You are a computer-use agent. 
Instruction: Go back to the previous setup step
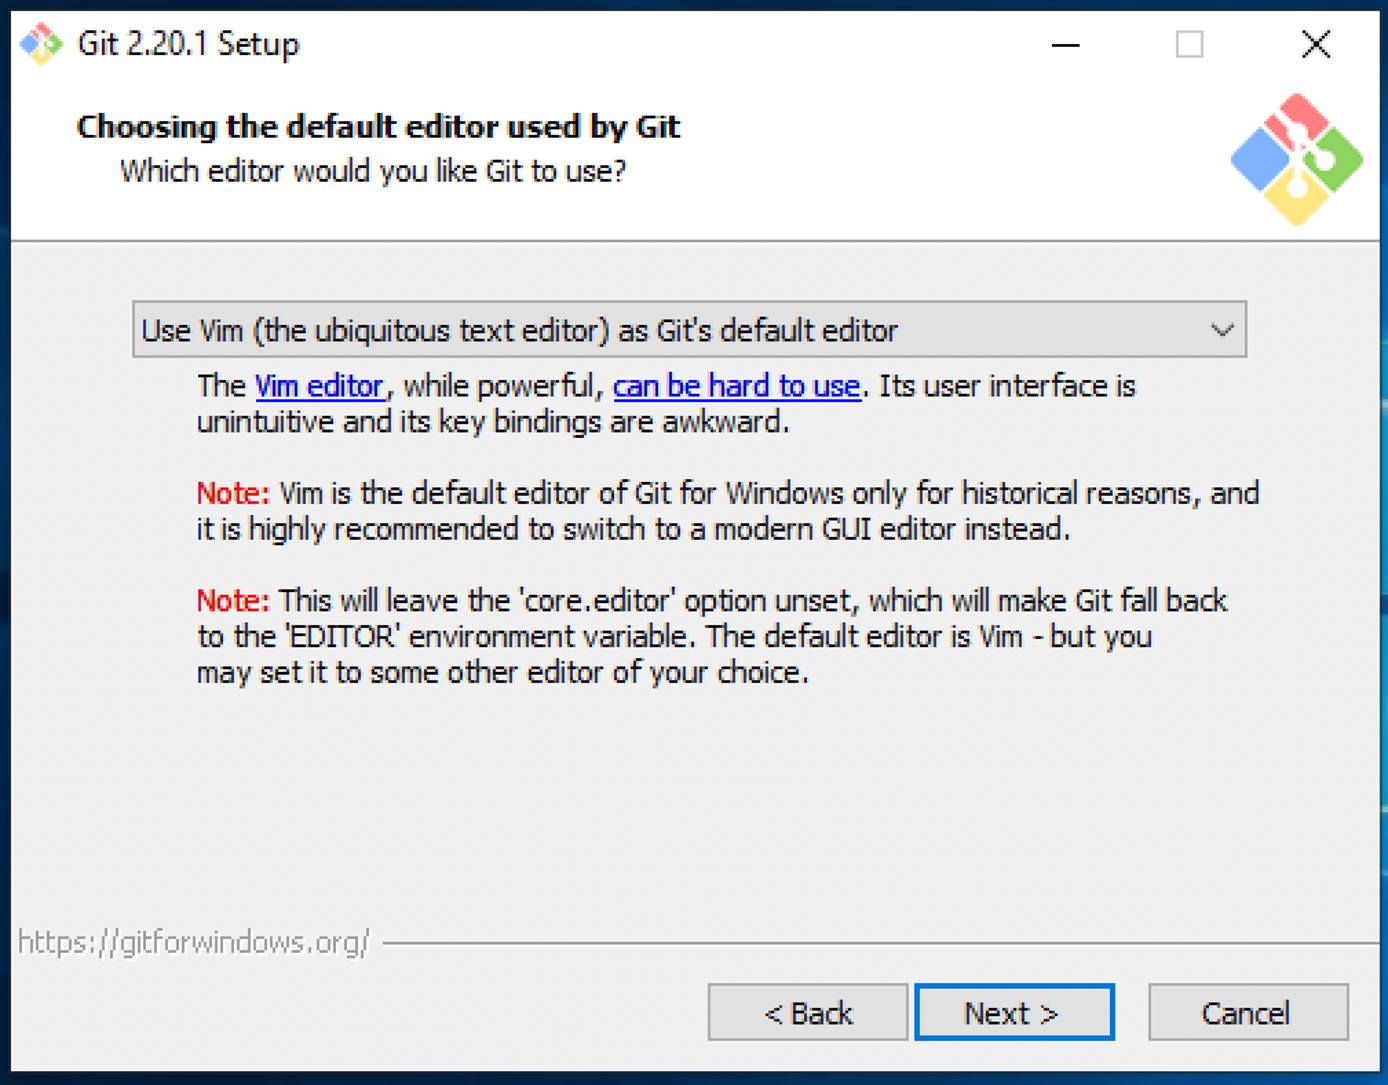(806, 1012)
